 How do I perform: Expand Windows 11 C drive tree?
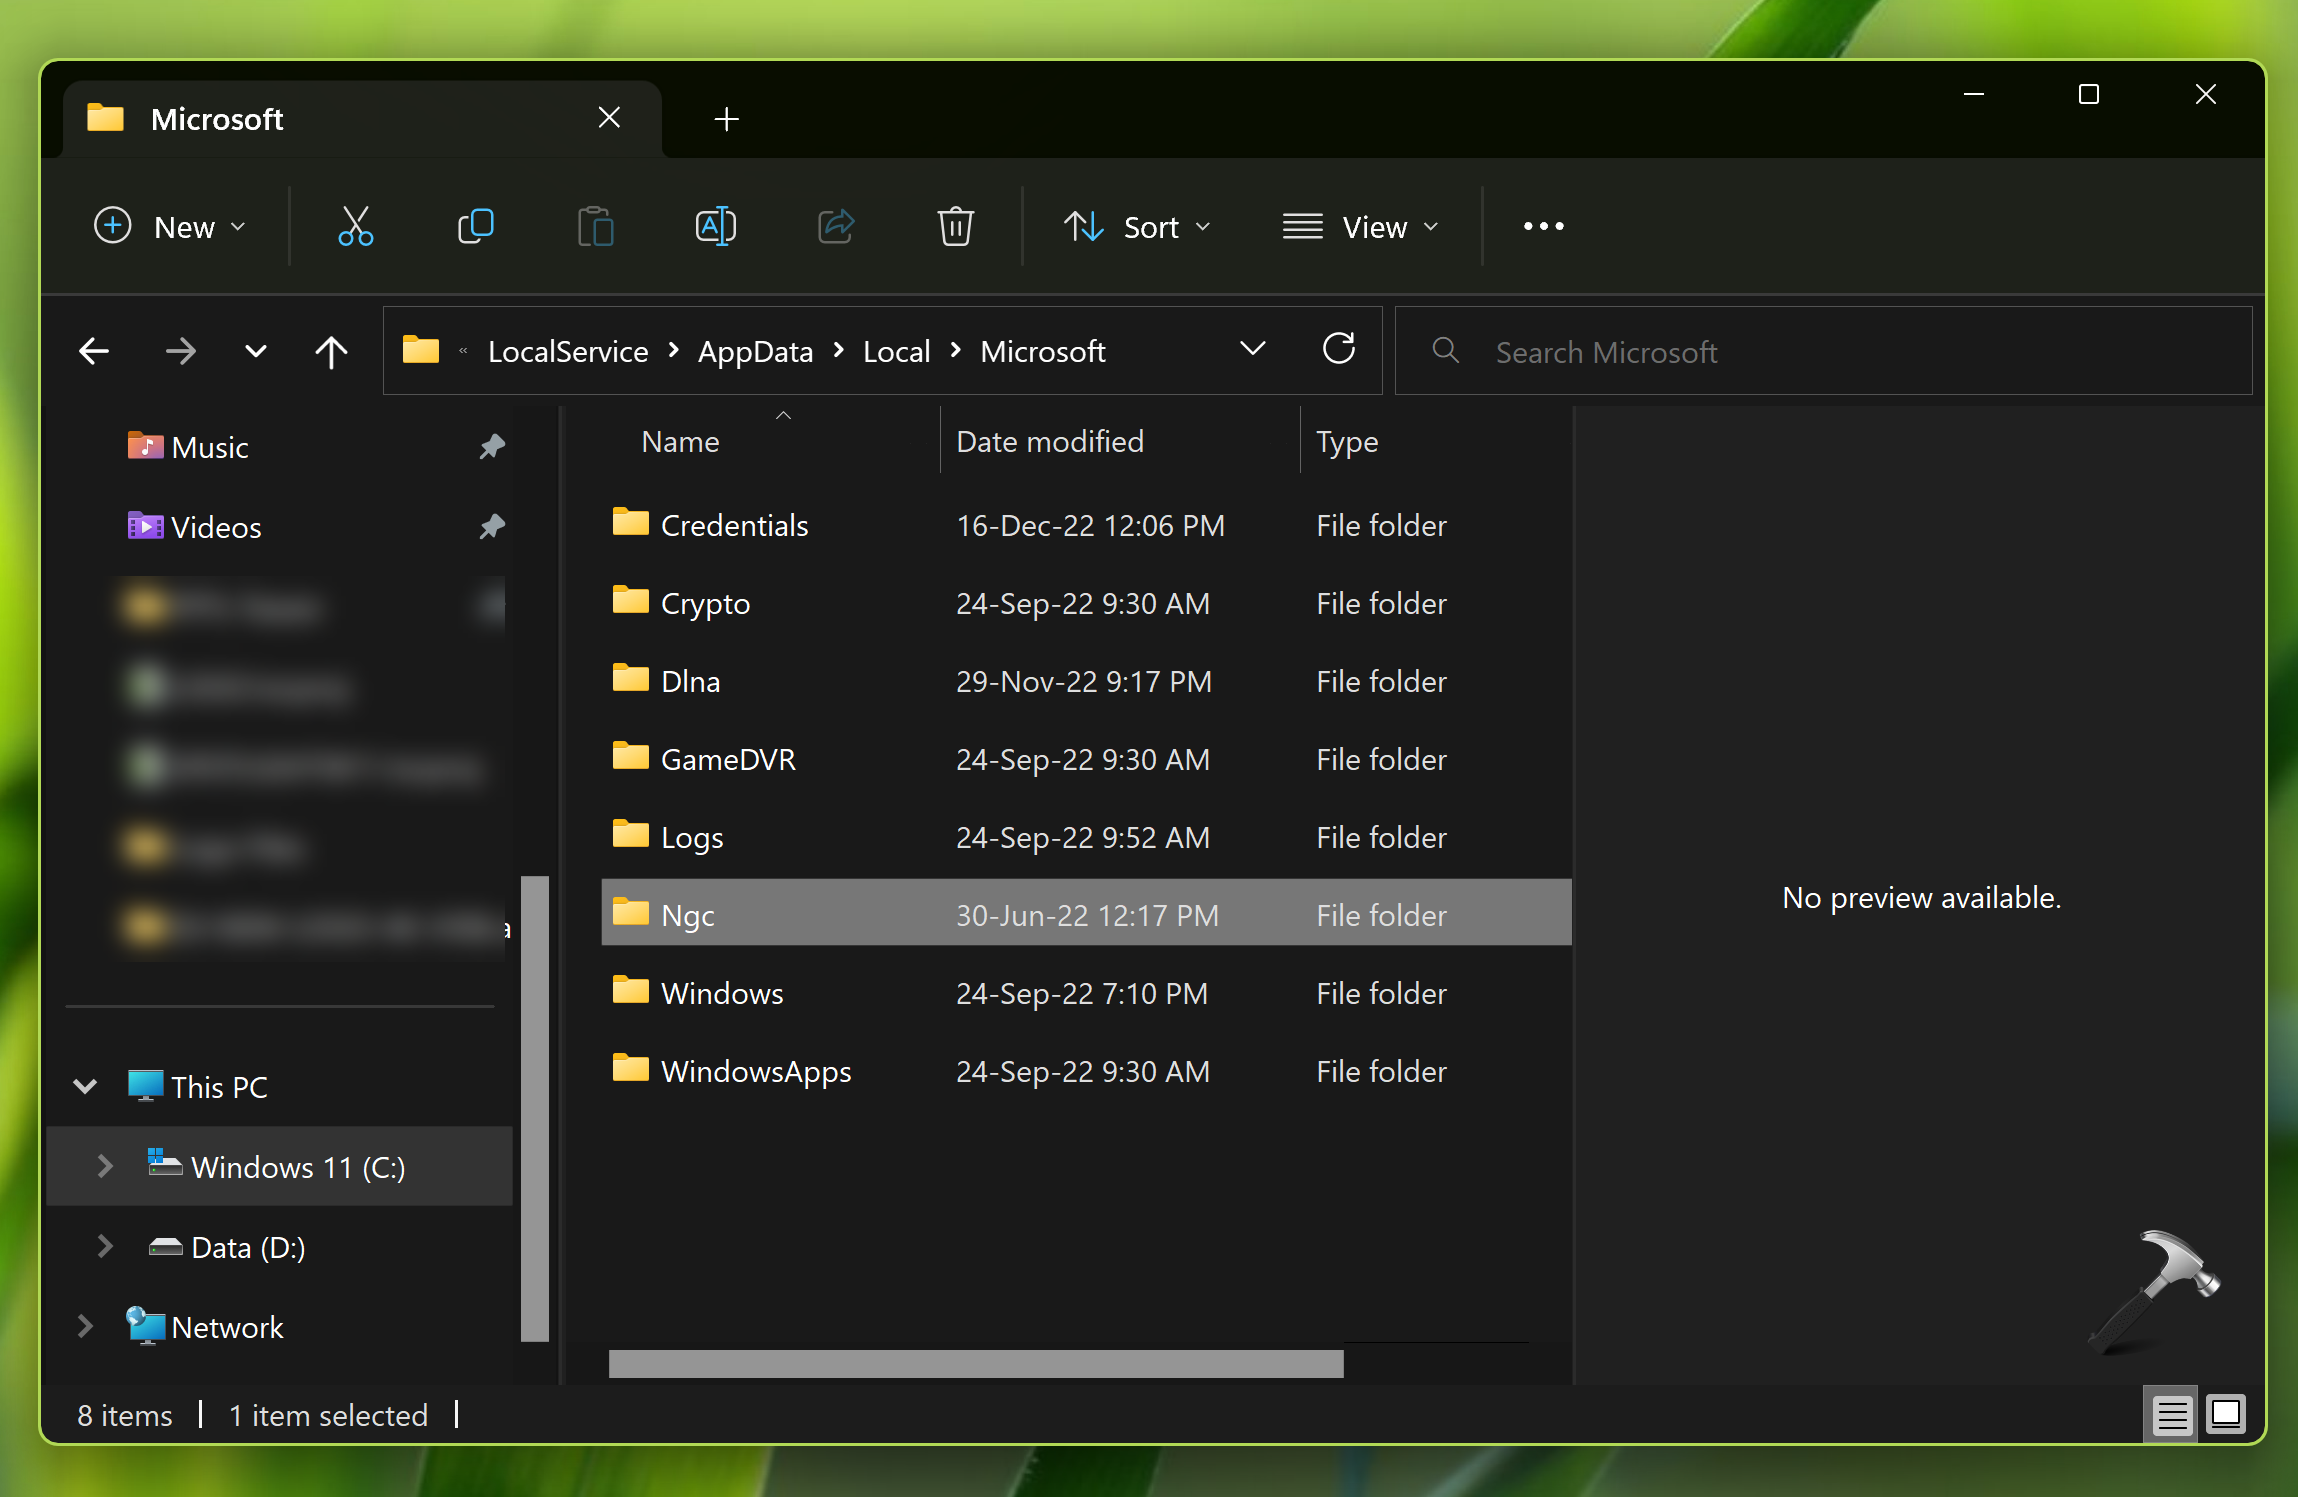click(104, 1164)
